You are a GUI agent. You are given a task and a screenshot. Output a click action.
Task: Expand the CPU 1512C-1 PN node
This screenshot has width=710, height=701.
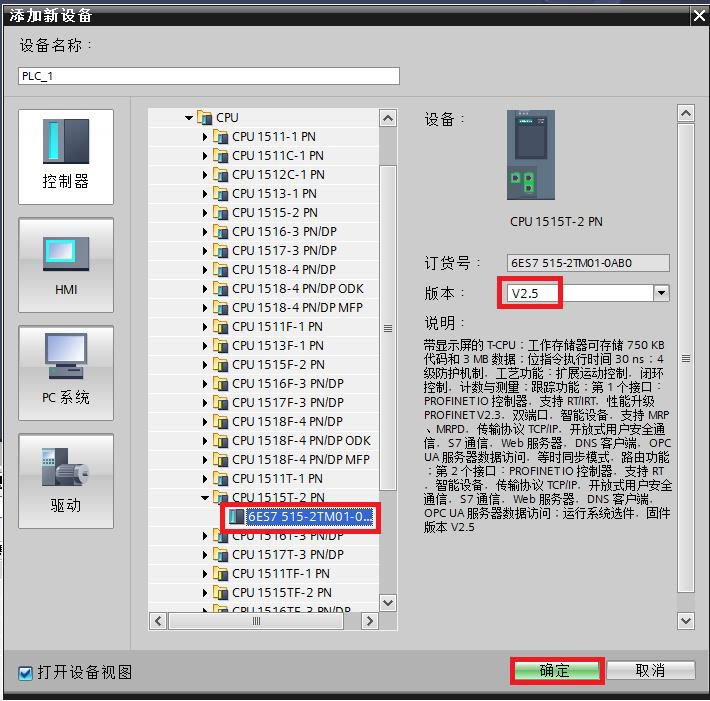click(205, 175)
